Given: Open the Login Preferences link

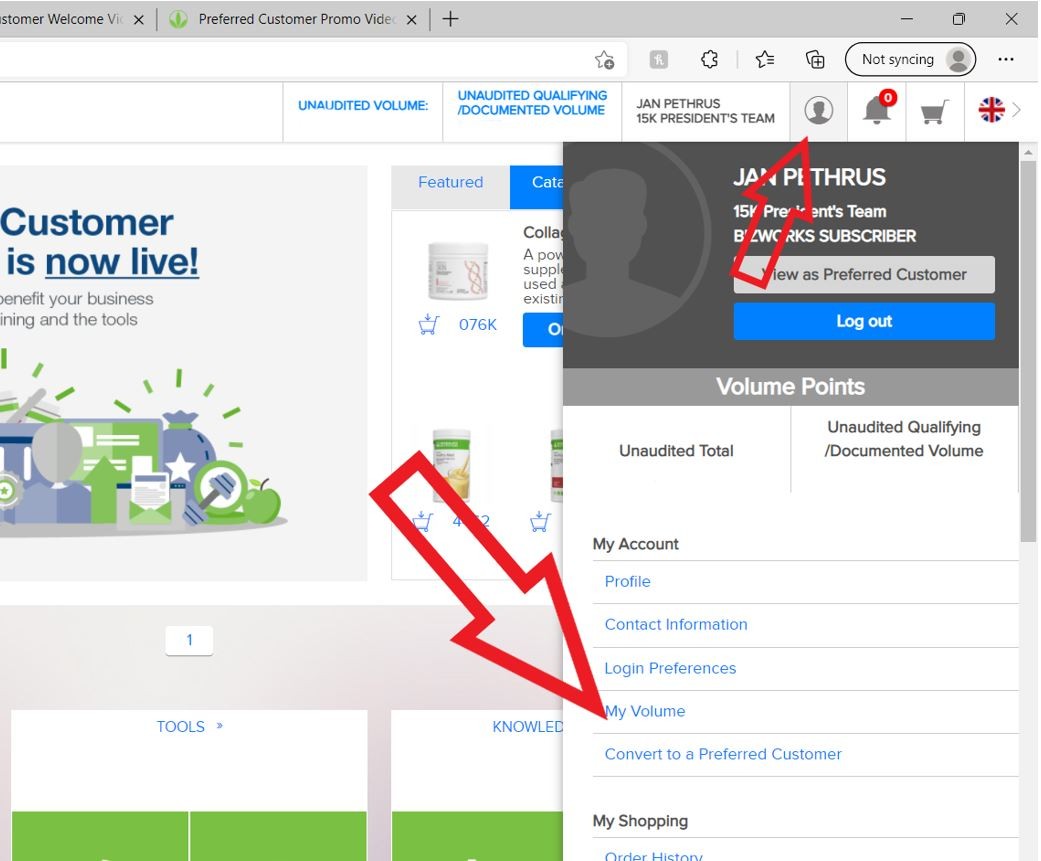Looking at the screenshot, I should click(x=671, y=668).
